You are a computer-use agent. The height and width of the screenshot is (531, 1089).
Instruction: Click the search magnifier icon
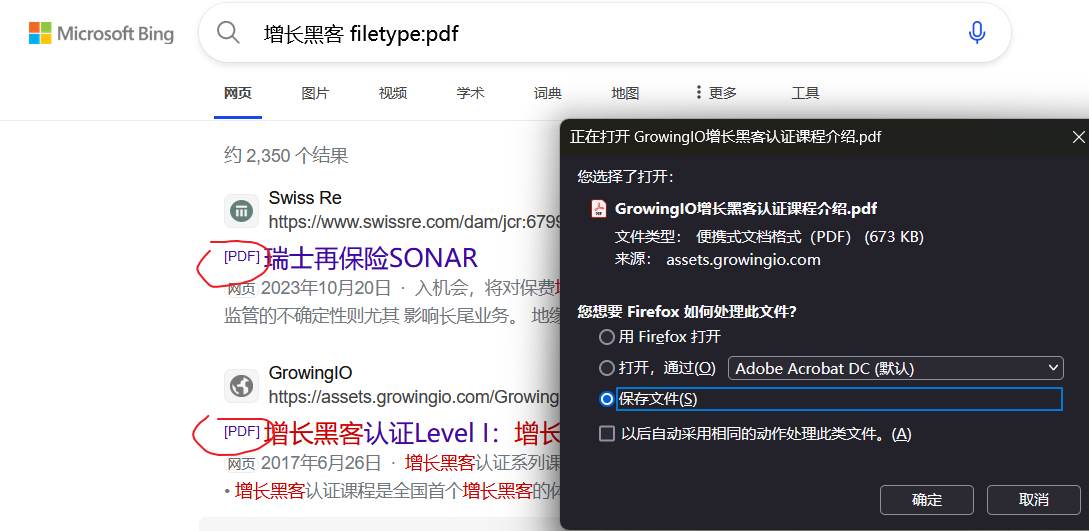(x=229, y=33)
